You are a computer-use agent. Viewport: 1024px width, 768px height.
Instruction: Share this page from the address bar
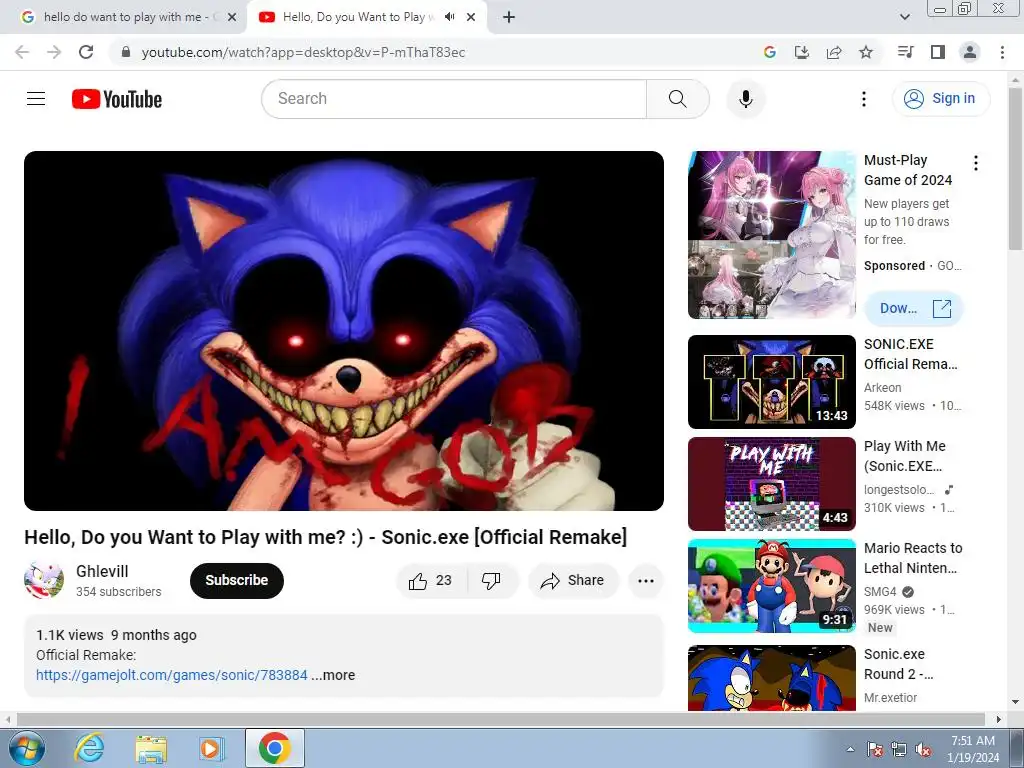coord(833,52)
